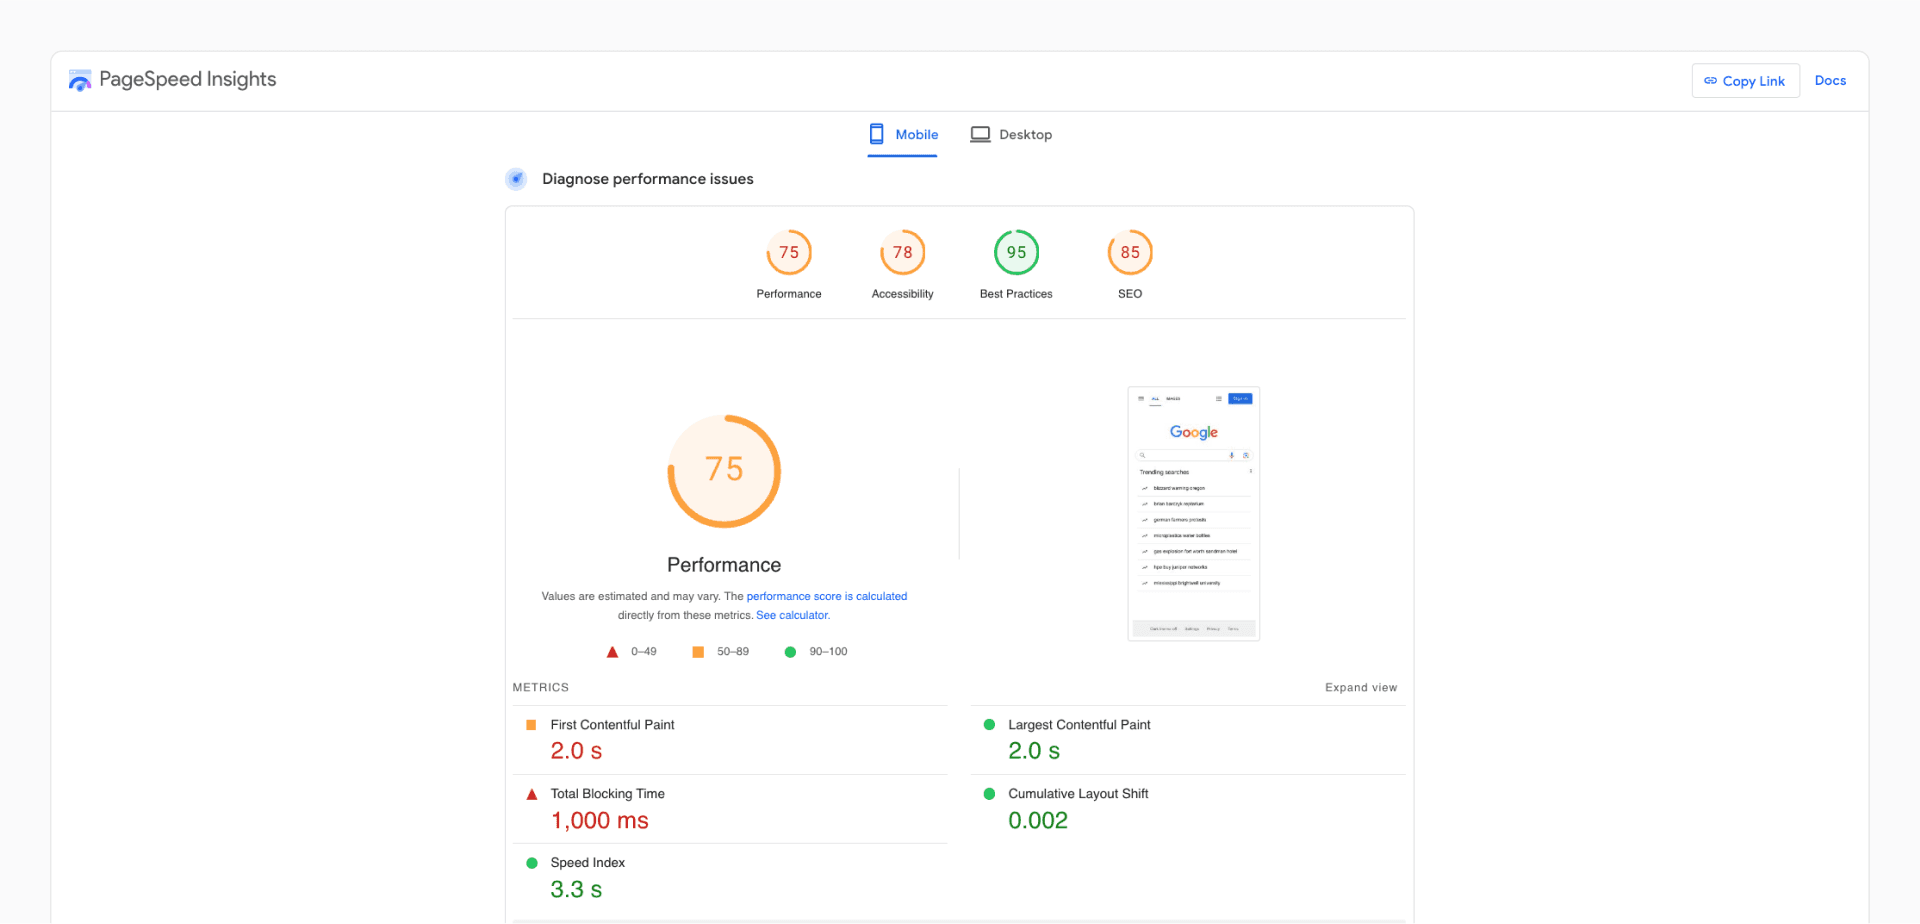The height and width of the screenshot is (924, 1920).
Task: Click the 50-89 orange legend marker
Action: (x=697, y=651)
